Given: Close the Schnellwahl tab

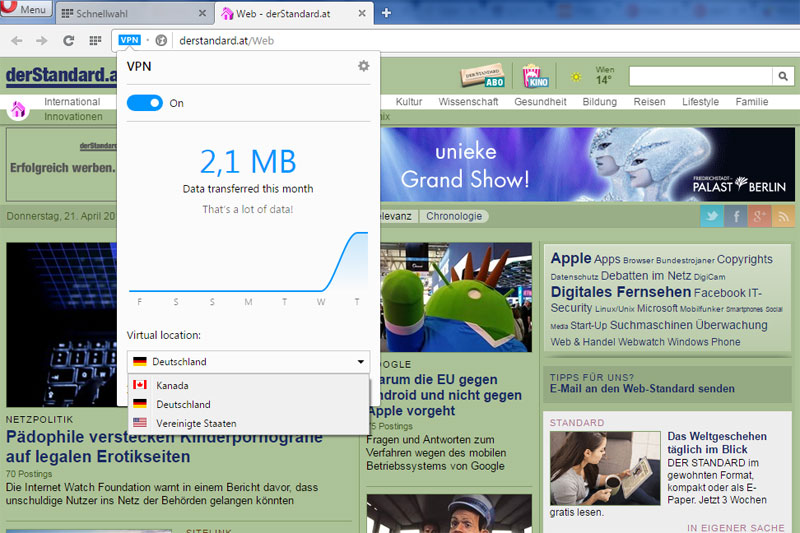Looking at the screenshot, I should click(x=203, y=13).
